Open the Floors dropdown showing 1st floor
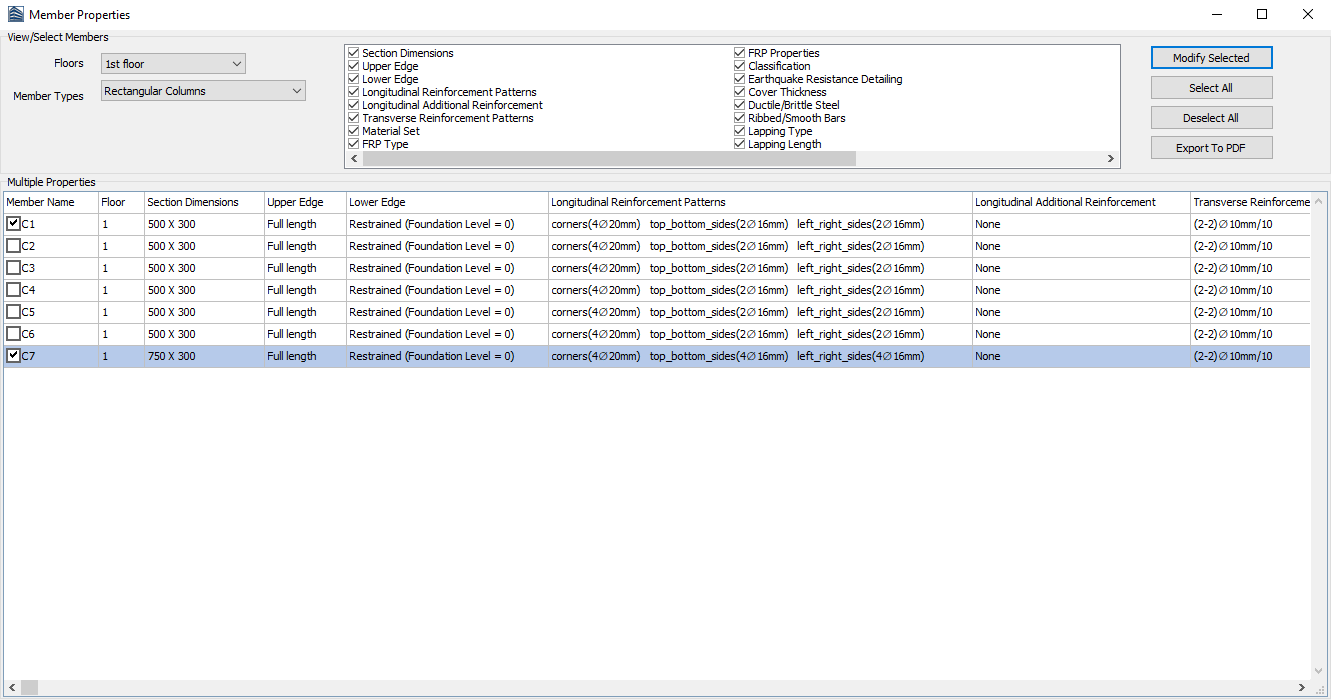Screen dimensions: 1331x700 (x=173, y=64)
